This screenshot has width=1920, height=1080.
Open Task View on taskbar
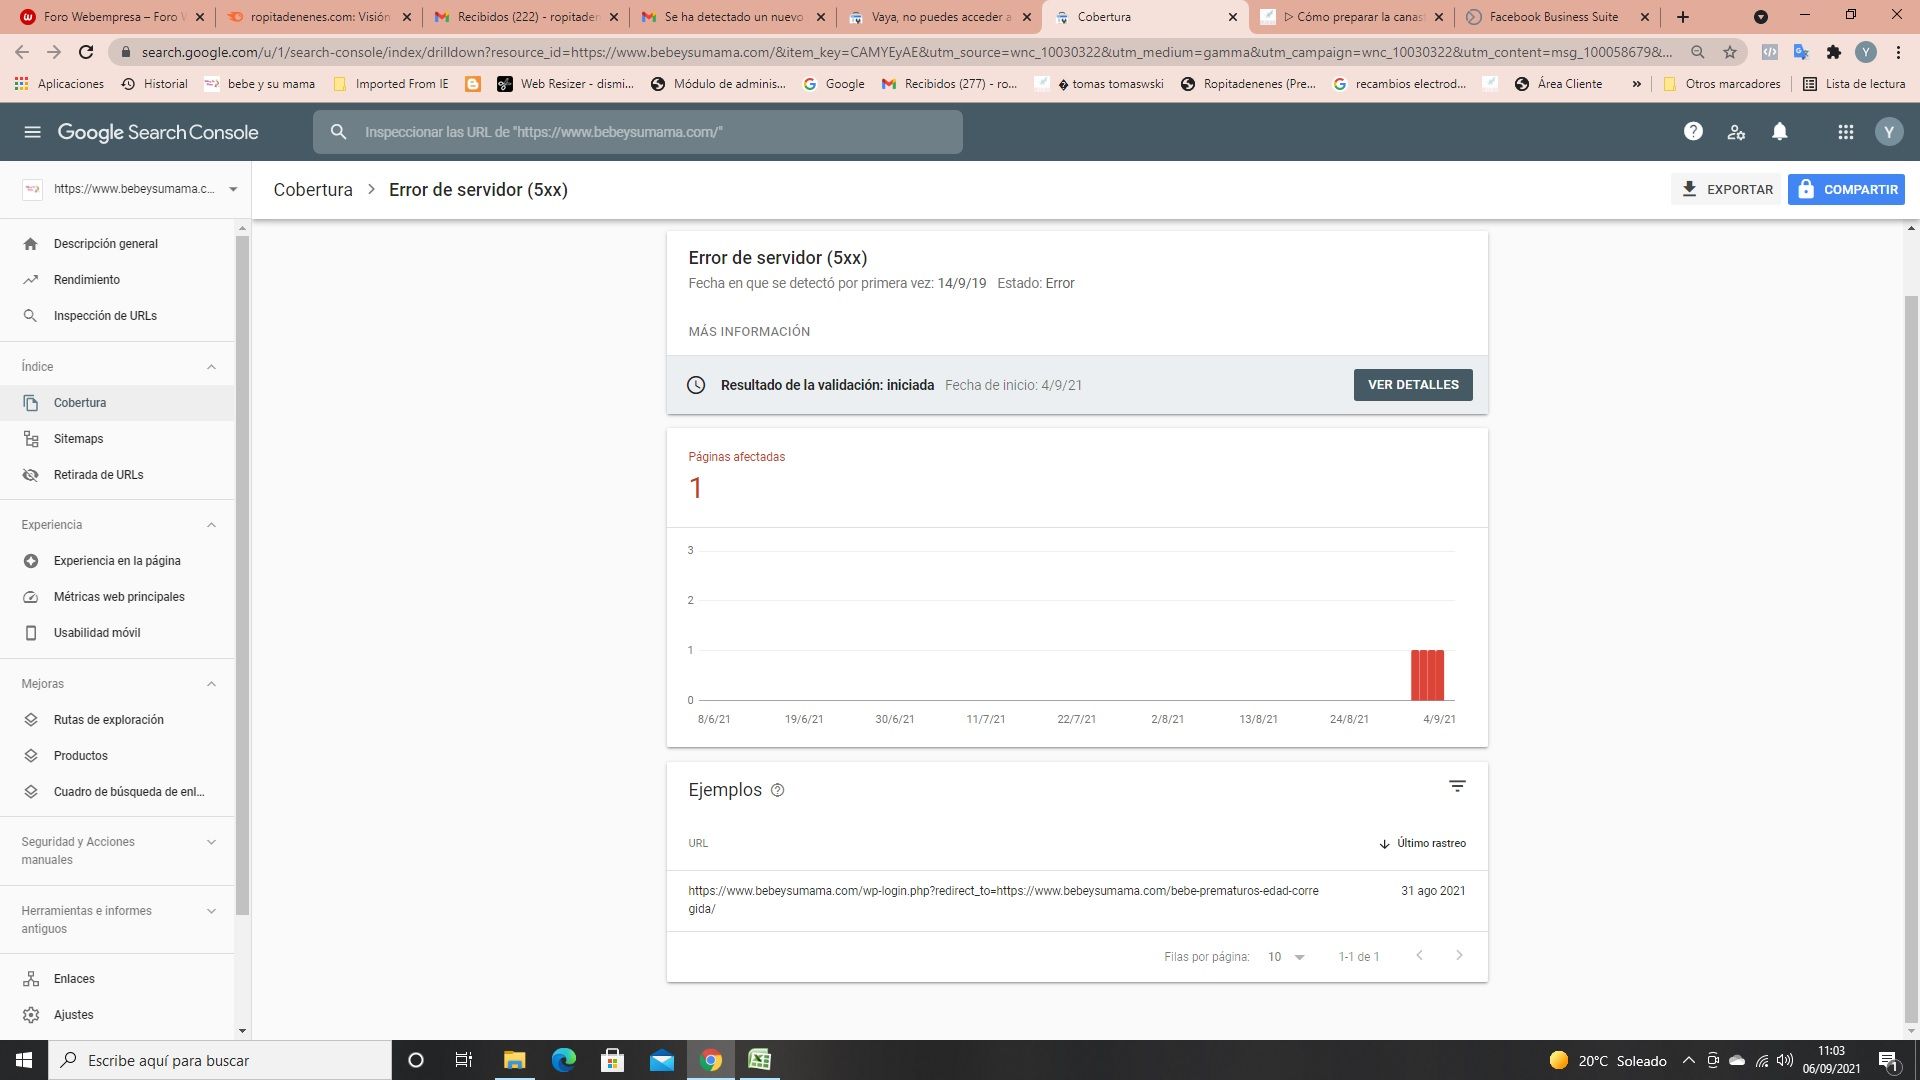464,1060
